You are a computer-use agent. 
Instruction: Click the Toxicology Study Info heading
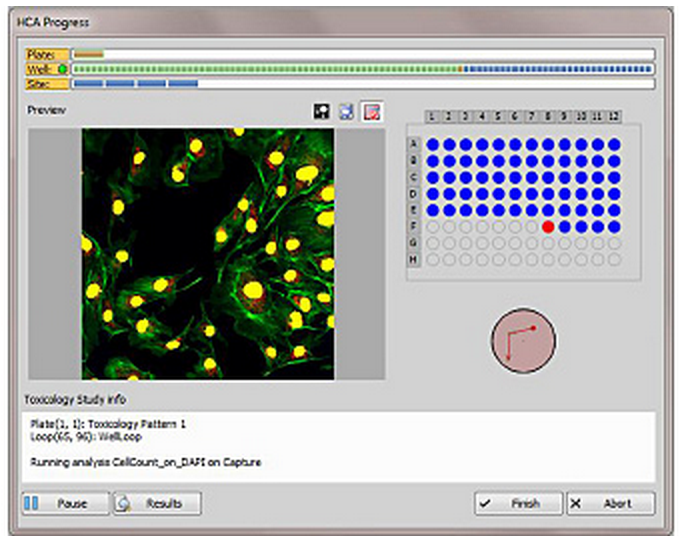click(x=75, y=399)
